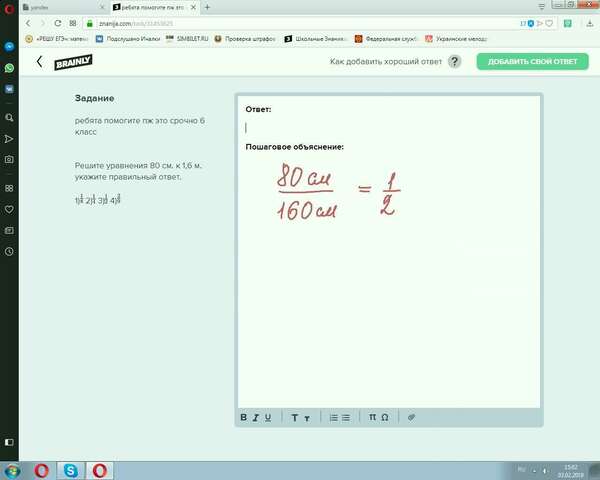600x480 pixels.
Task: Click the green extension icon in the toolbar
Action: 567,24
